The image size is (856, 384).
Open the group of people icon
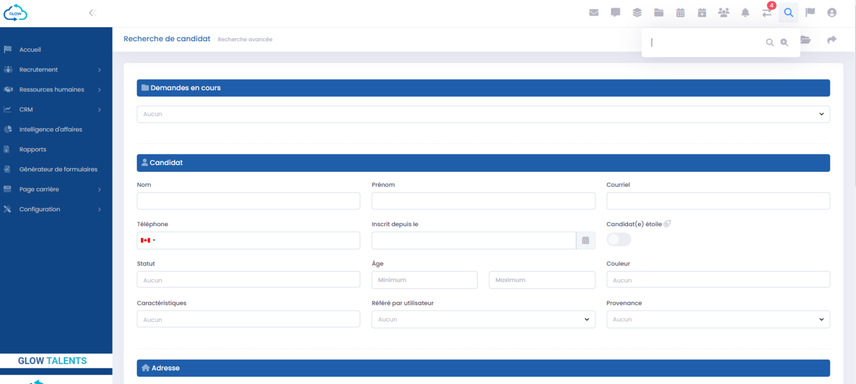tap(724, 13)
